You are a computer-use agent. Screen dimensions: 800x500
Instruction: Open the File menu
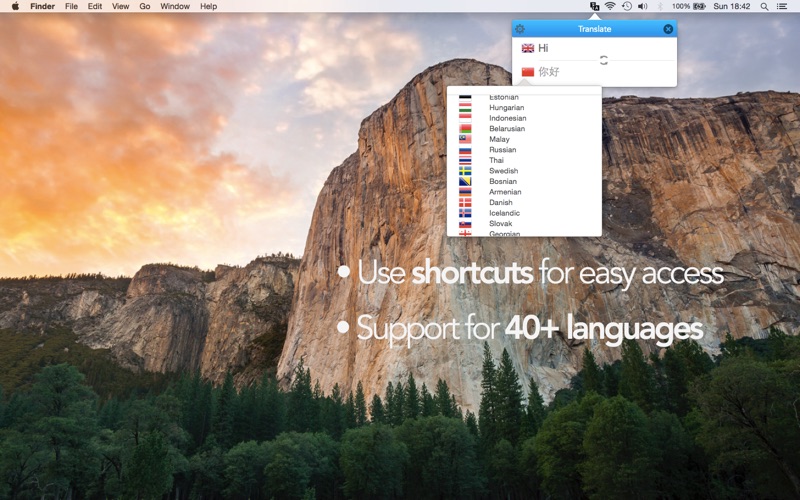[71, 6]
